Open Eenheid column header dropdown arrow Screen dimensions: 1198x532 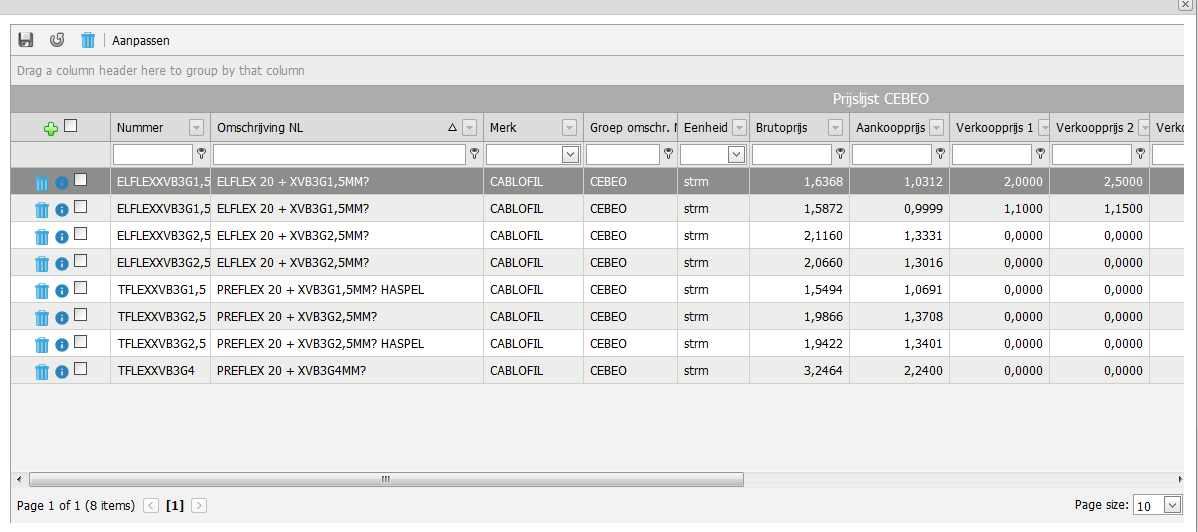click(739, 128)
